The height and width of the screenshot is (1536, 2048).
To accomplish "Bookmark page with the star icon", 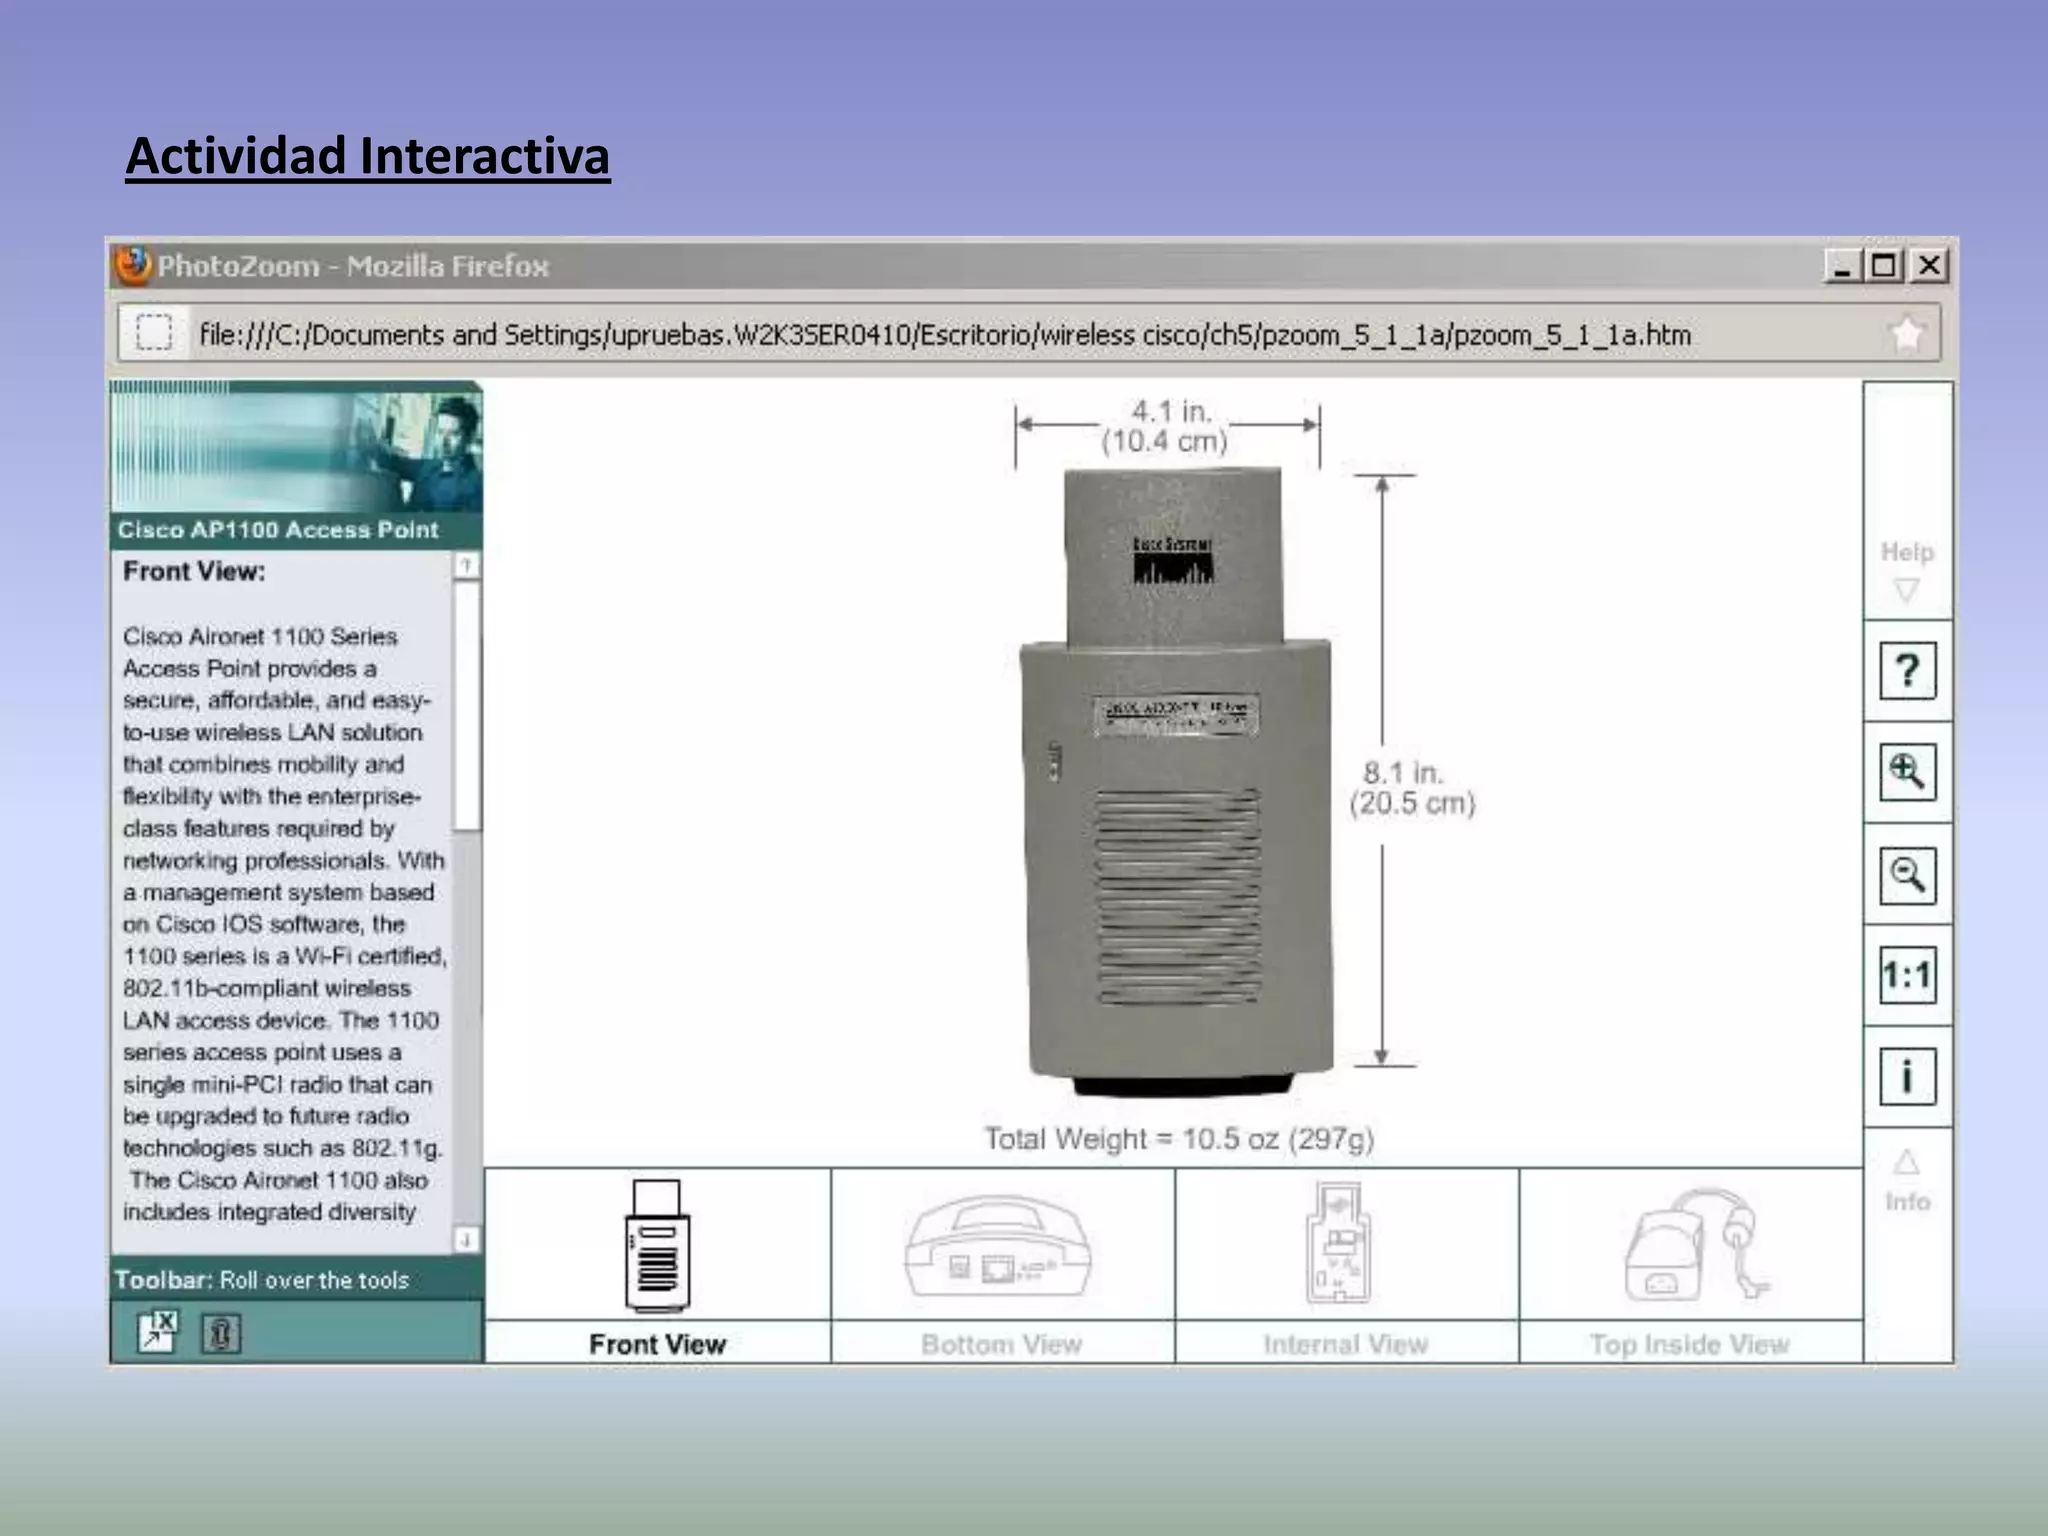I will [x=1907, y=333].
